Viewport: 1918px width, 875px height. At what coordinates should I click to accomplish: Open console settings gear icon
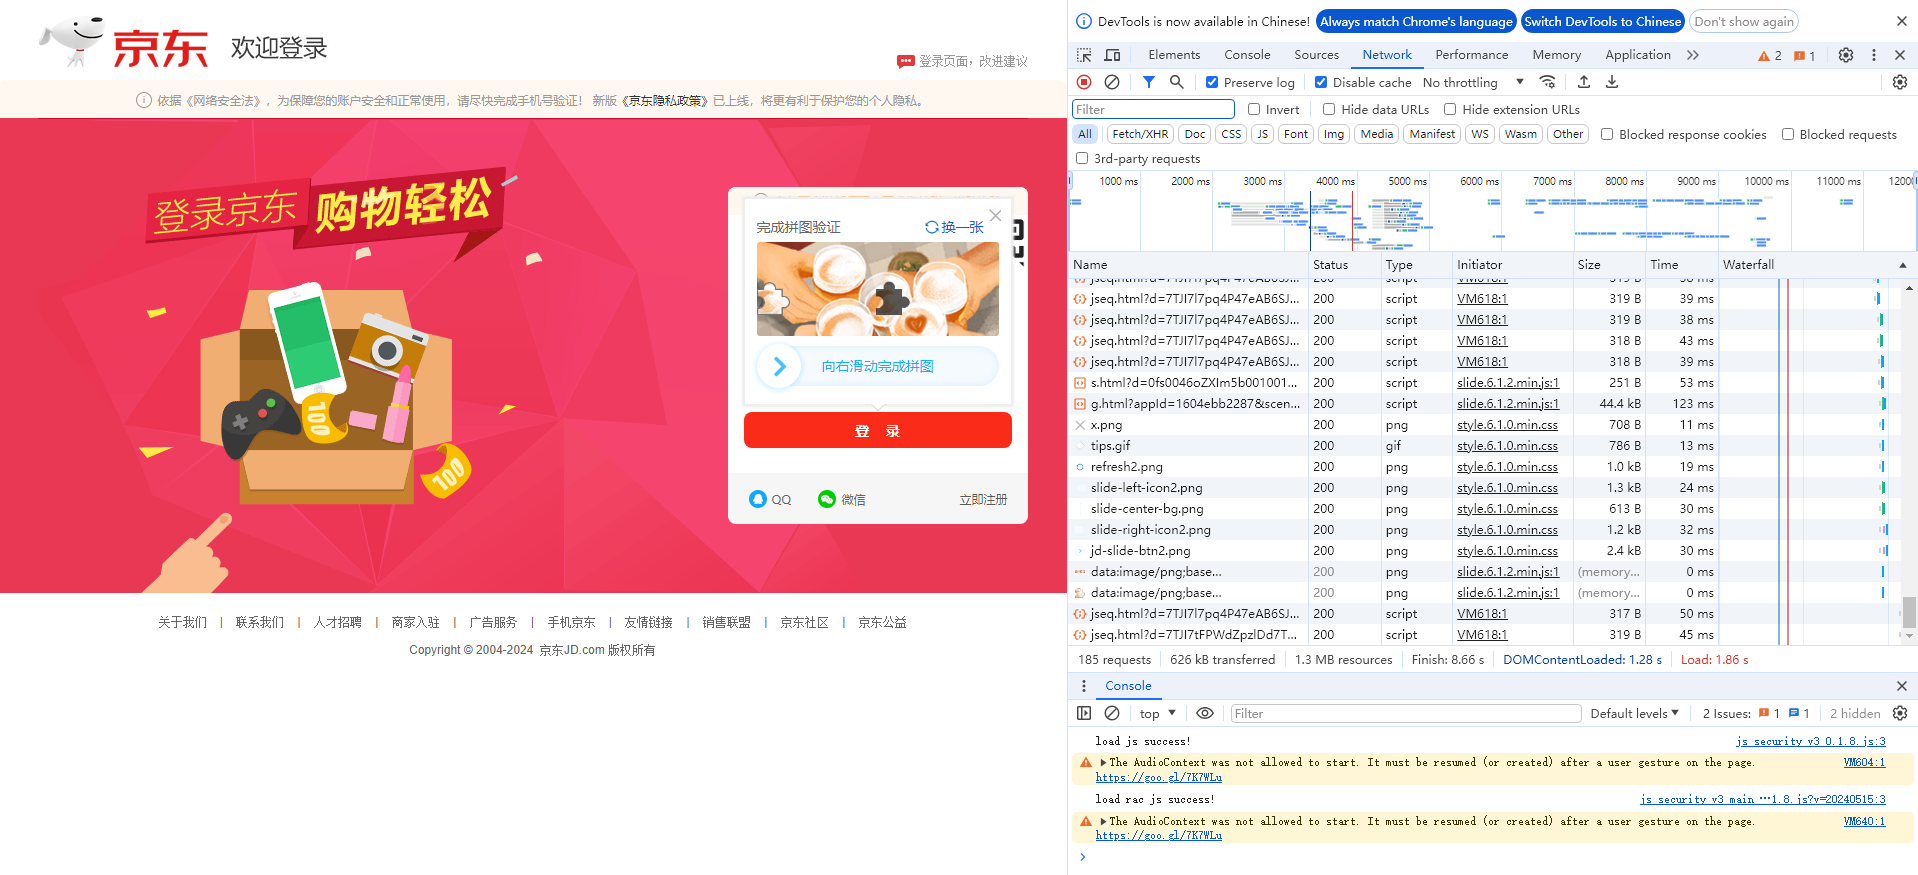(1900, 713)
